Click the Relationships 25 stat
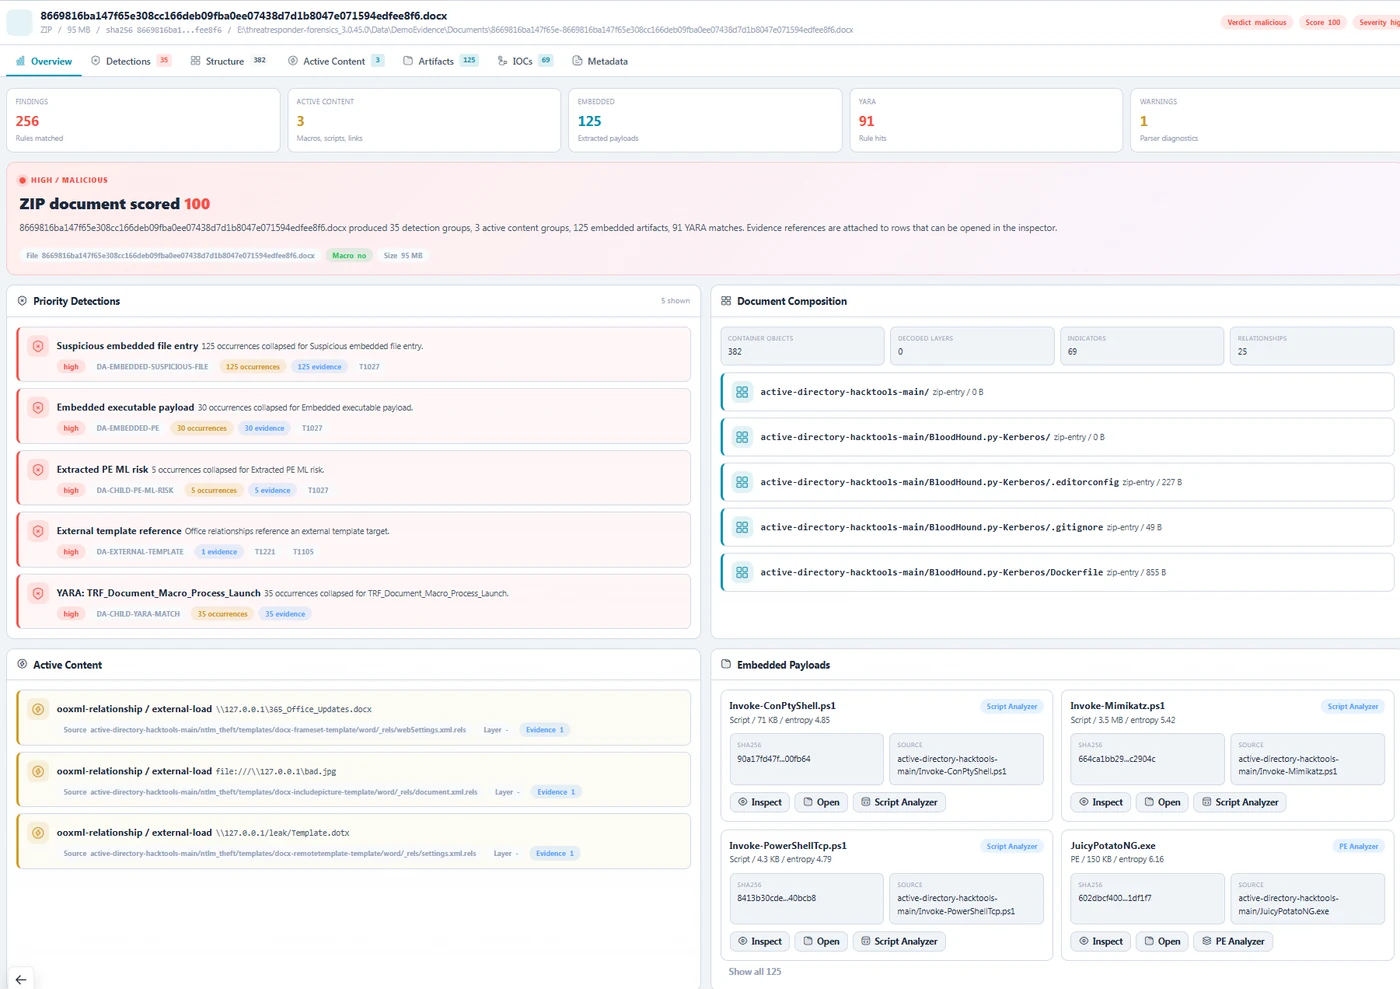 click(1312, 345)
